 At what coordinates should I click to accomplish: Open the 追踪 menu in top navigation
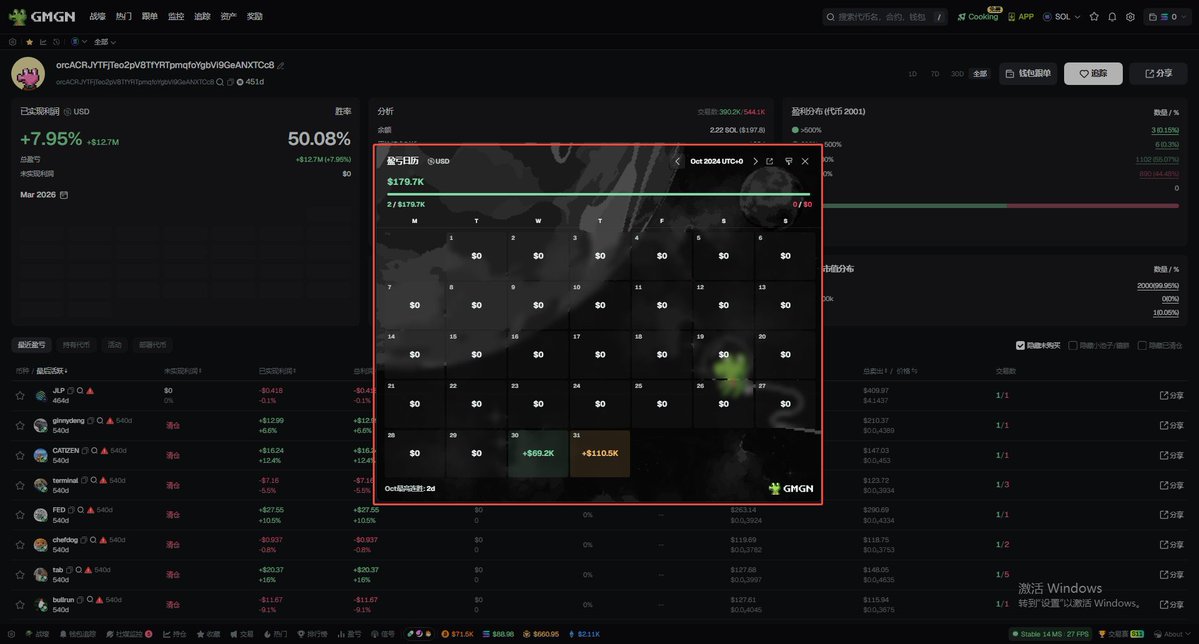click(x=202, y=16)
